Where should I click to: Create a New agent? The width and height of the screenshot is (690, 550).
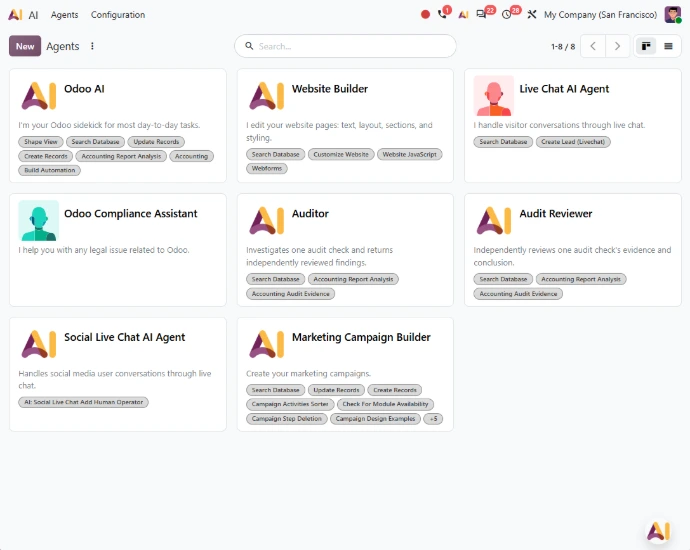tap(25, 46)
